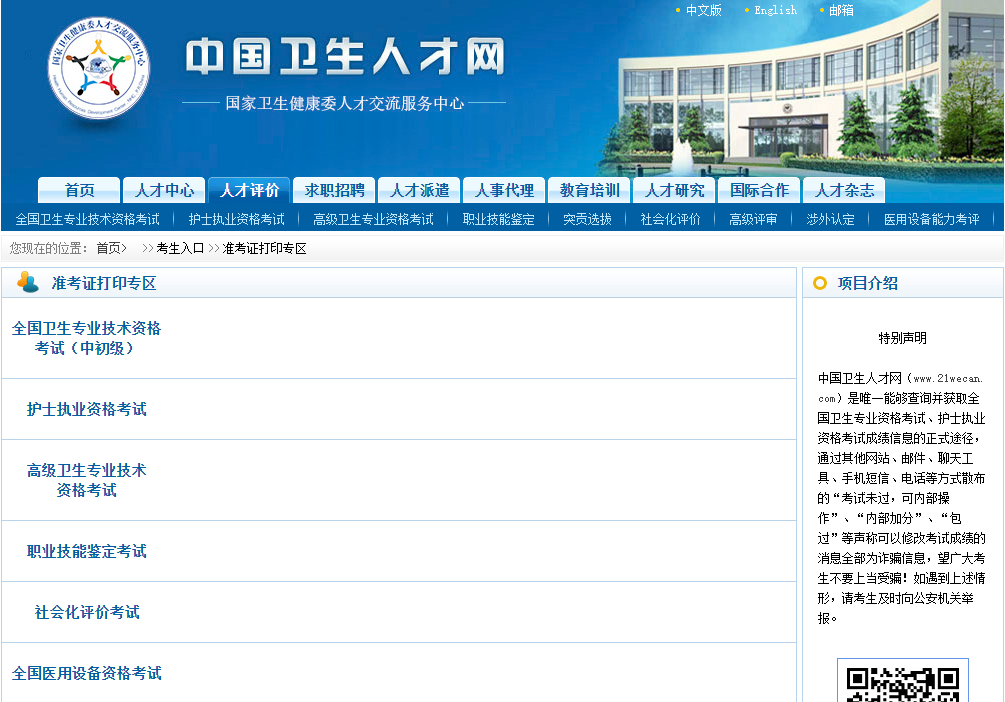
Task: Open 职业技能鉴定 submenu item
Action: click(x=499, y=219)
